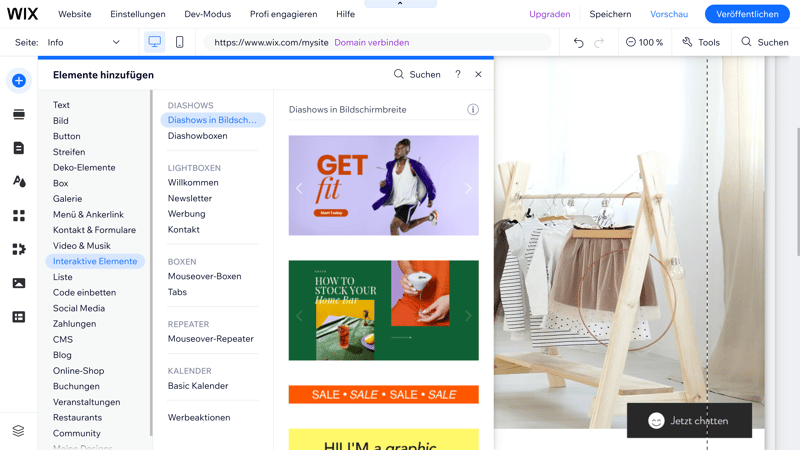
Task: Select Interaktive Elemente category
Action: [x=95, y=261]
